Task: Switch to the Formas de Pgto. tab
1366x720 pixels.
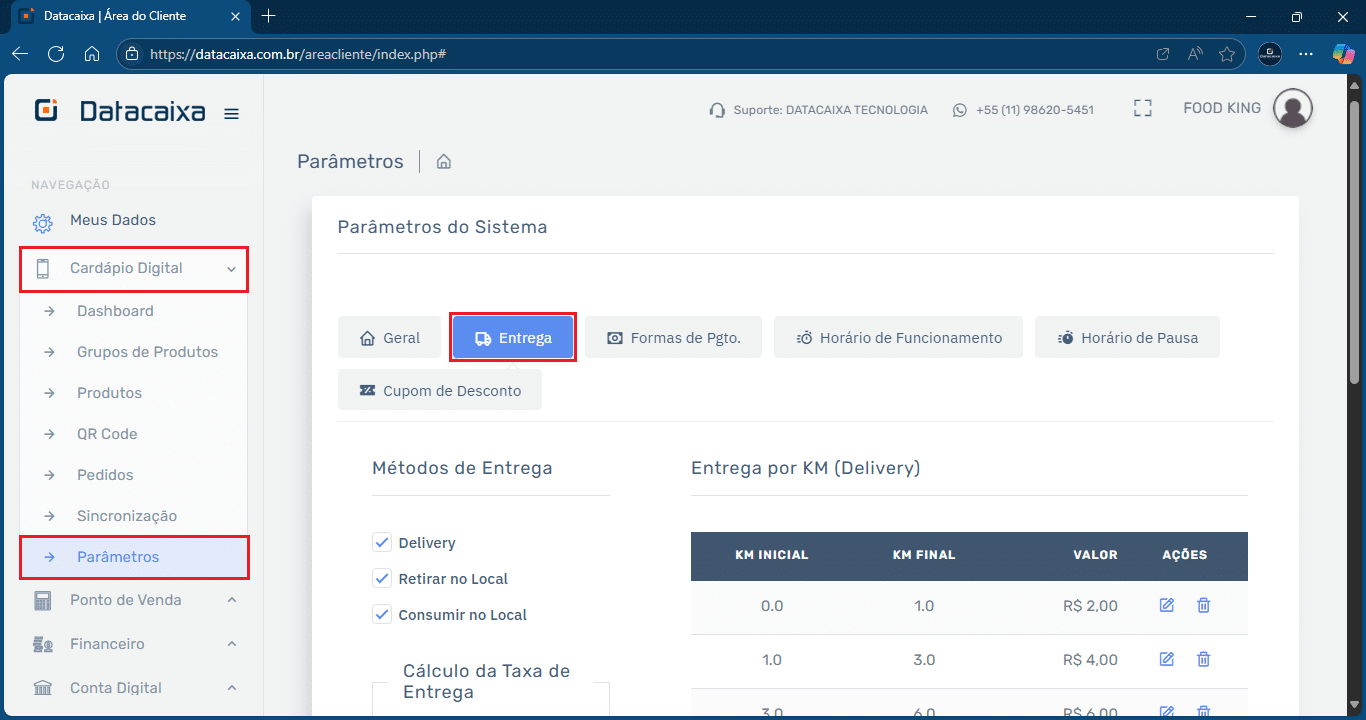Action: pyautogui.click(x=673, y=338)
